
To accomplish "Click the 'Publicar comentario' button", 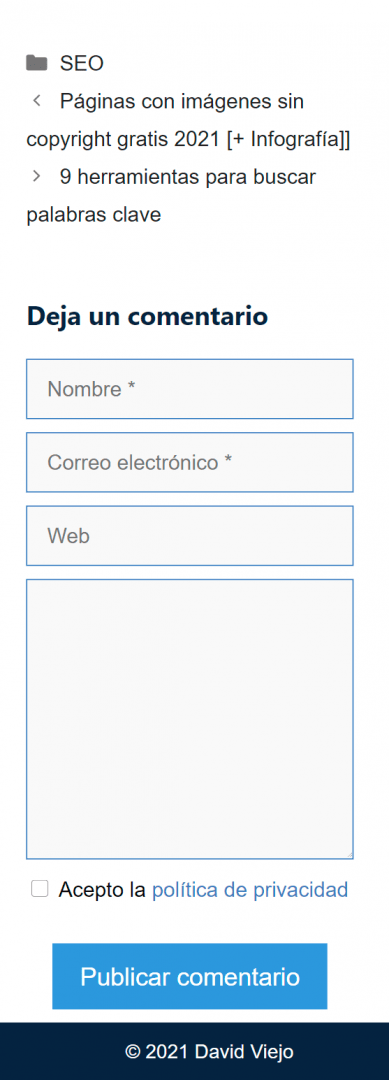I will tap(190, 977).
